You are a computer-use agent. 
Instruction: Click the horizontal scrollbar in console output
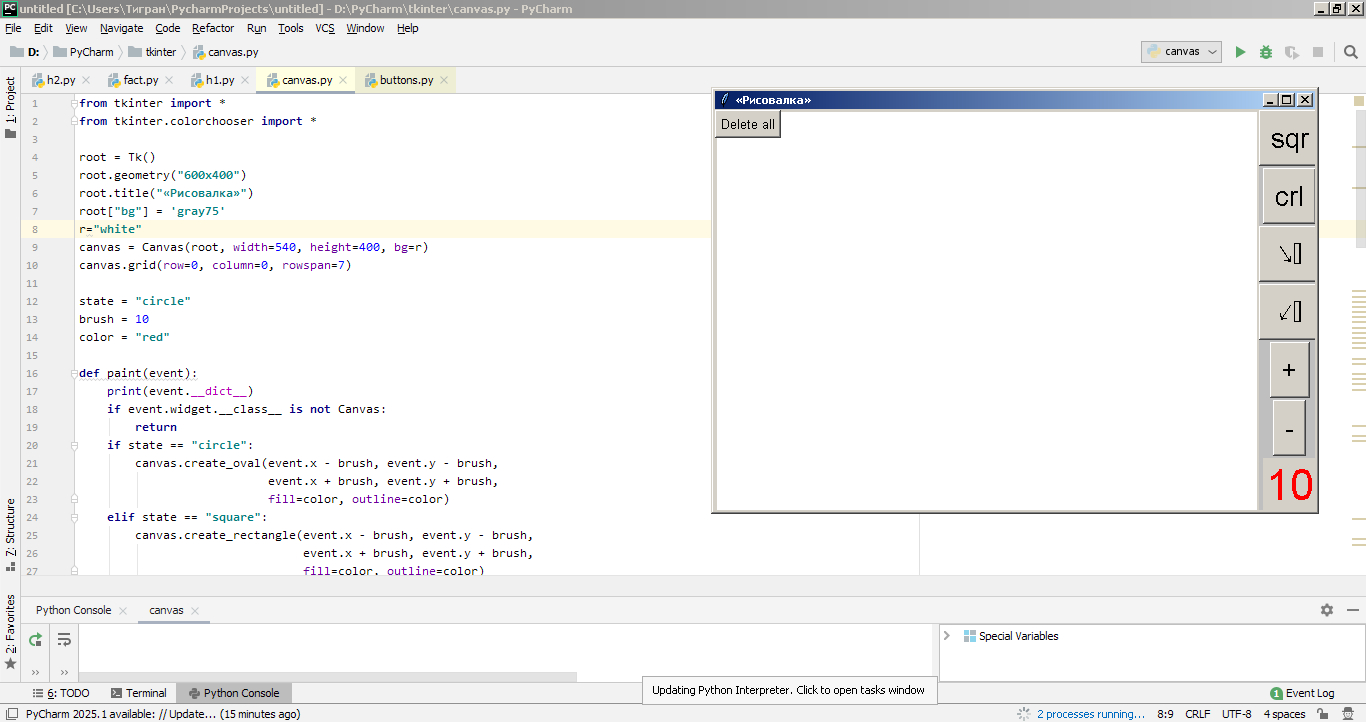pos(328,677)
